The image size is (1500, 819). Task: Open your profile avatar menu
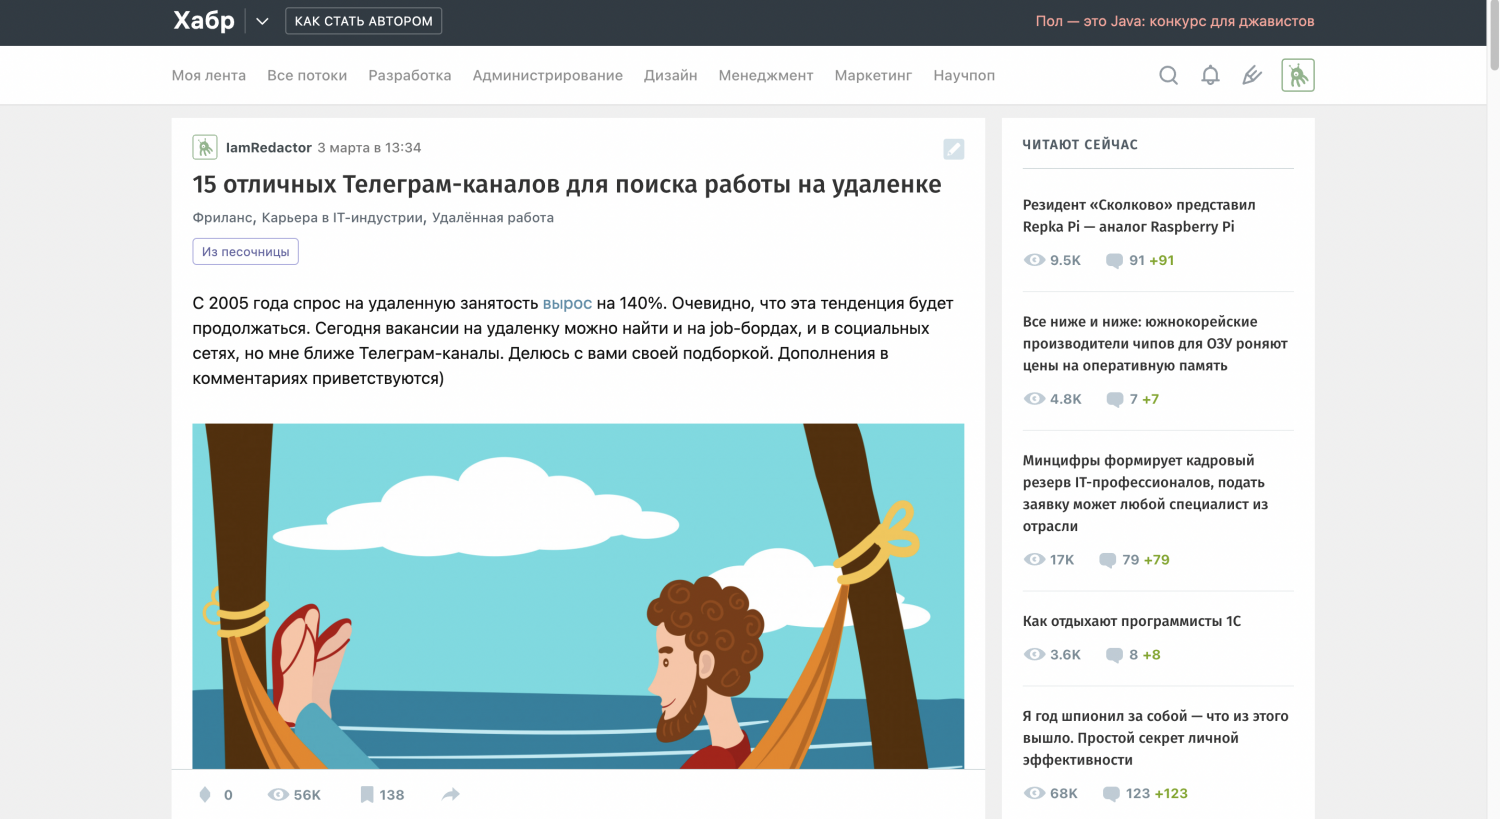point(1297,74)
